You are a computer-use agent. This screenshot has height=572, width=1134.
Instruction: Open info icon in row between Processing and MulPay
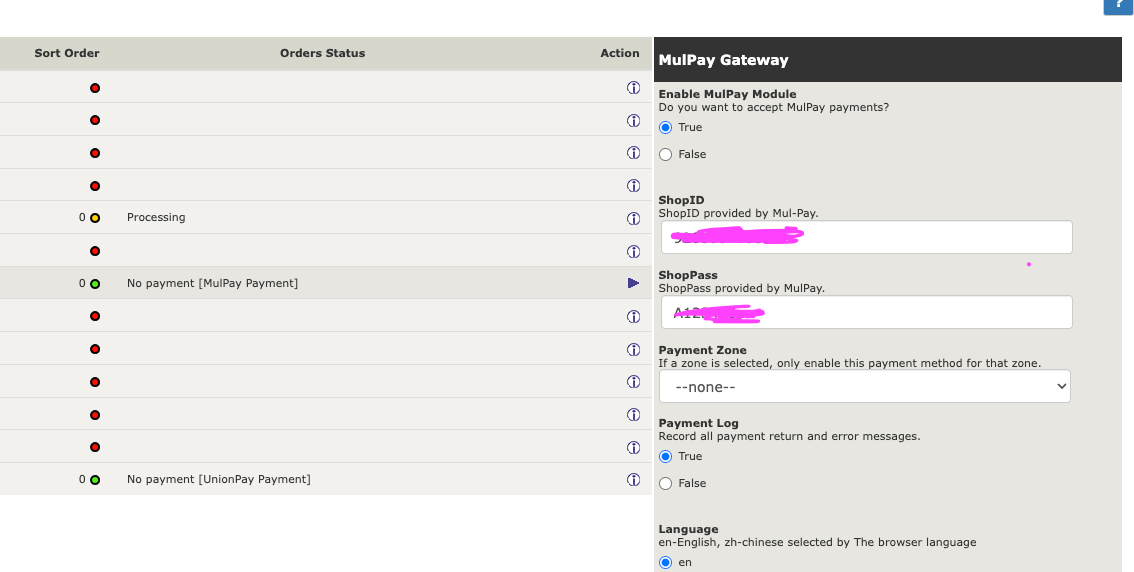tap(634, 252)
